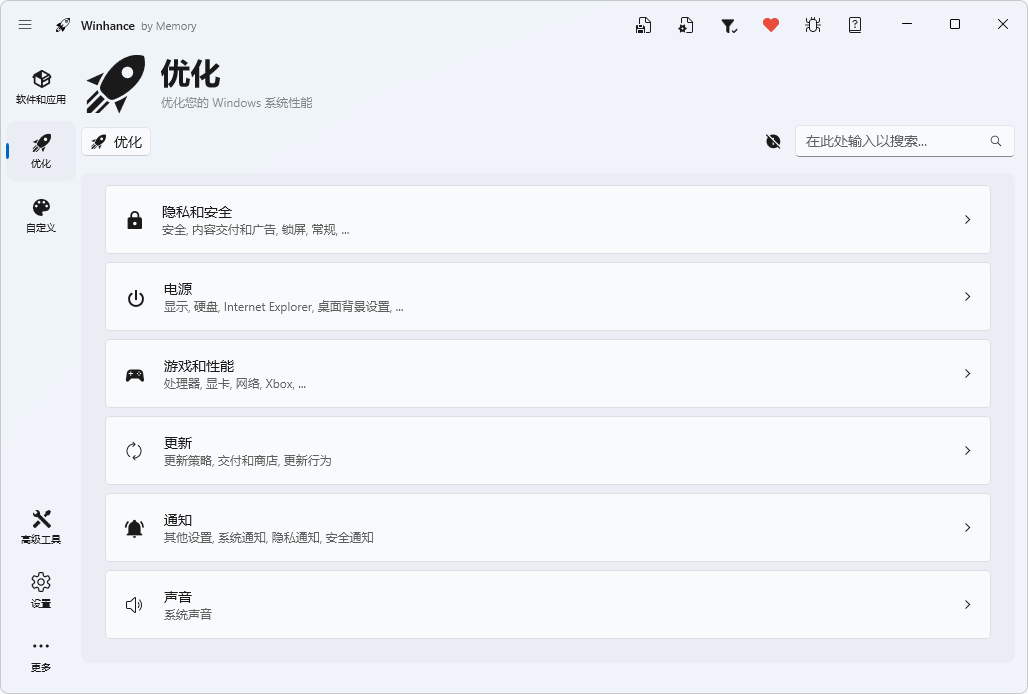This screenshot has height=694, width=1028.
Task: Open the filter options icon
Action: pos(728,24)
